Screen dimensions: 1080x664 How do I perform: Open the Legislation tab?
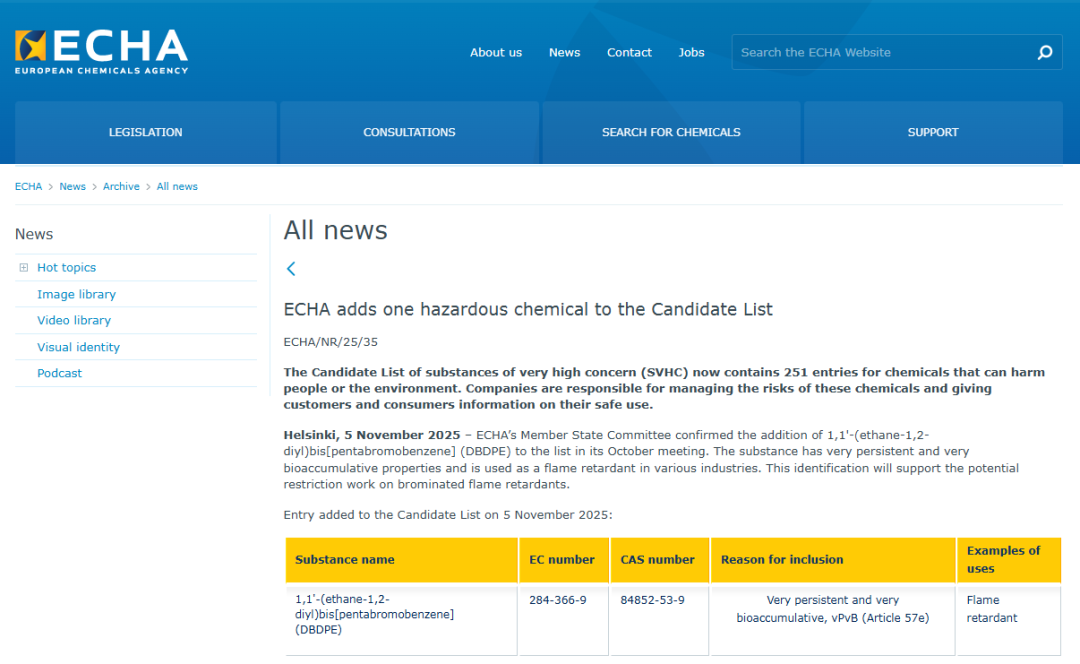coord(146,132)
